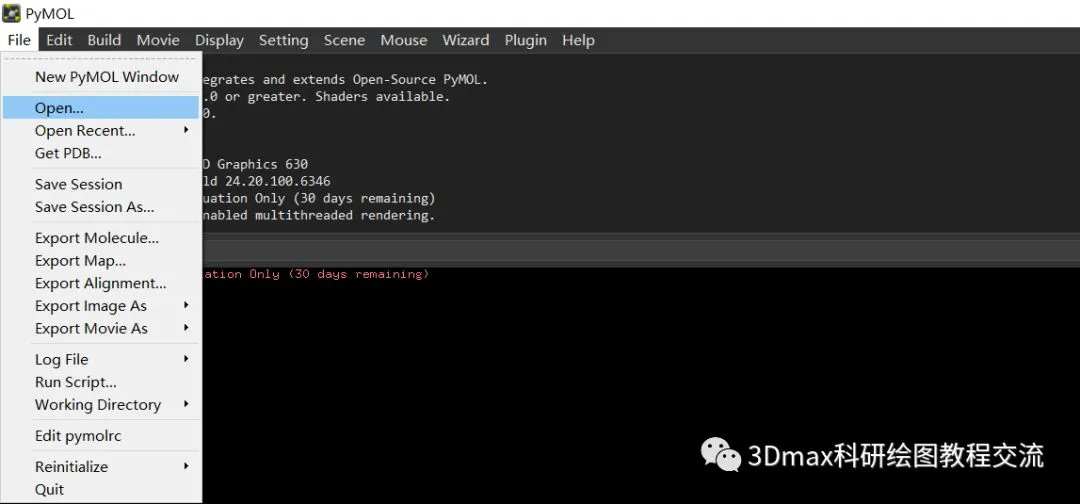Select Quit from File menu

101,490
